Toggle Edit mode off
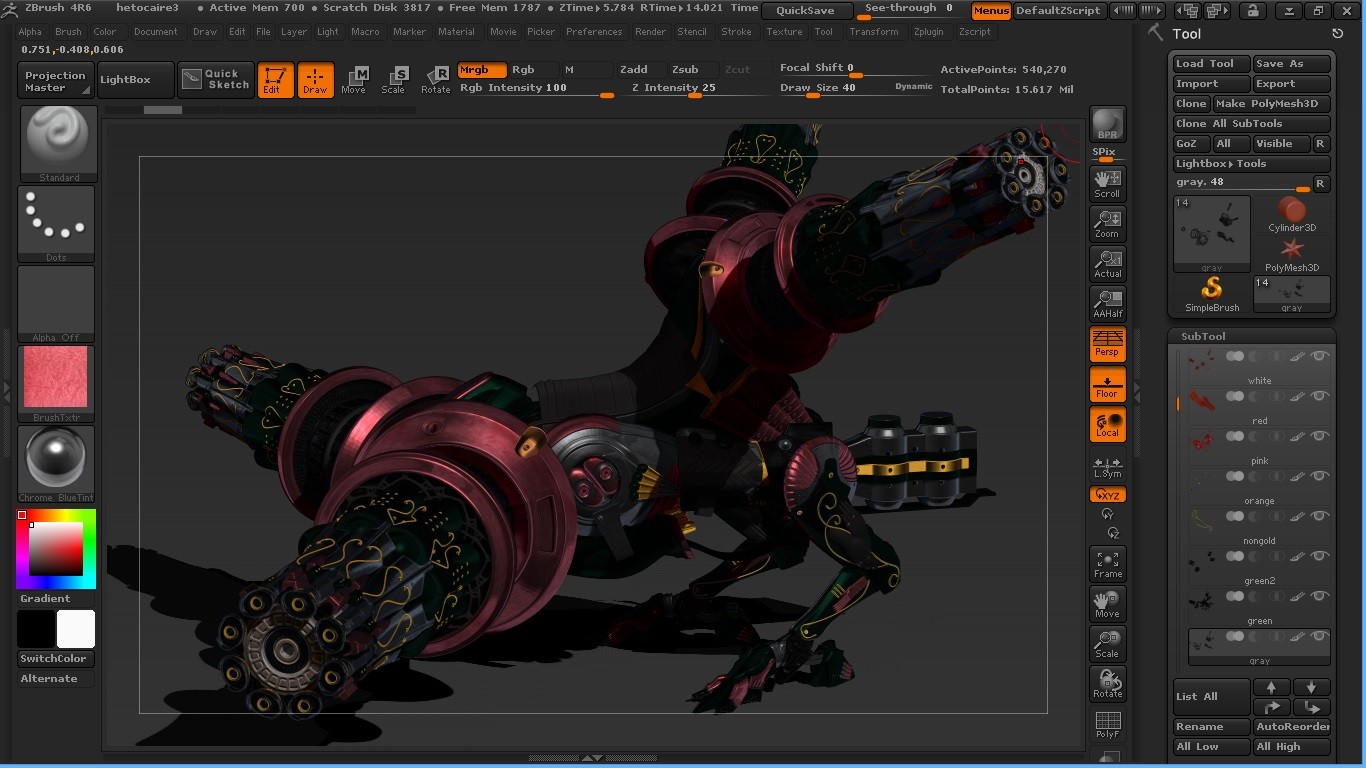 275,80
